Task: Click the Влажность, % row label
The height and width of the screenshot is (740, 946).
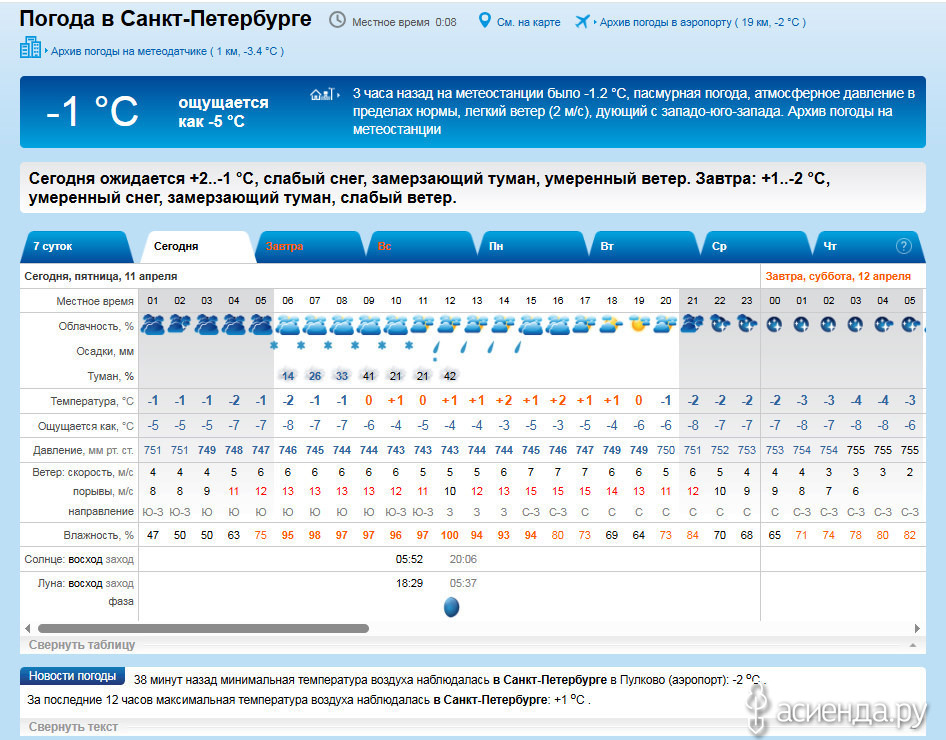Action: coord(98,535)
